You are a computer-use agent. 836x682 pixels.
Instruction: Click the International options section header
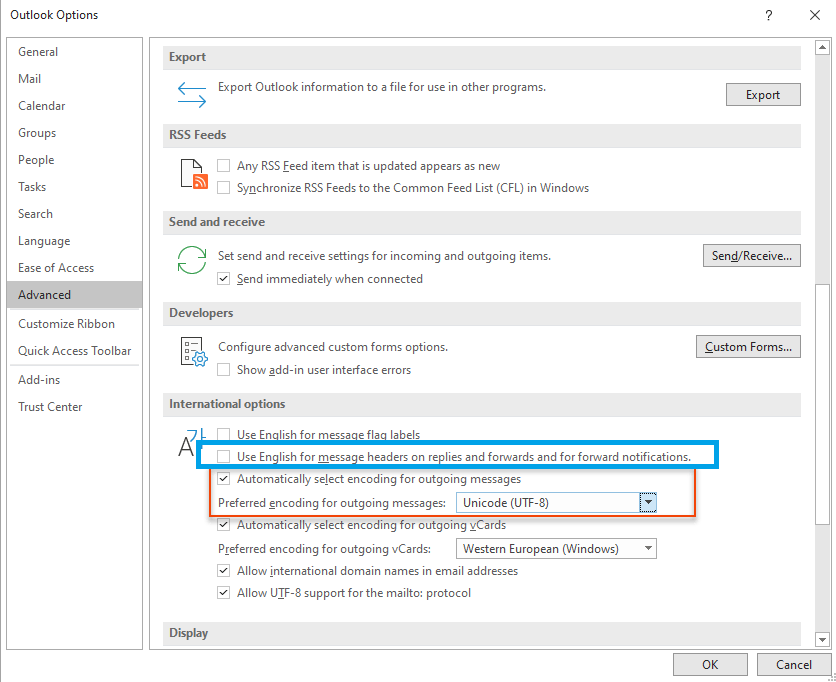[x=482, y=404]
